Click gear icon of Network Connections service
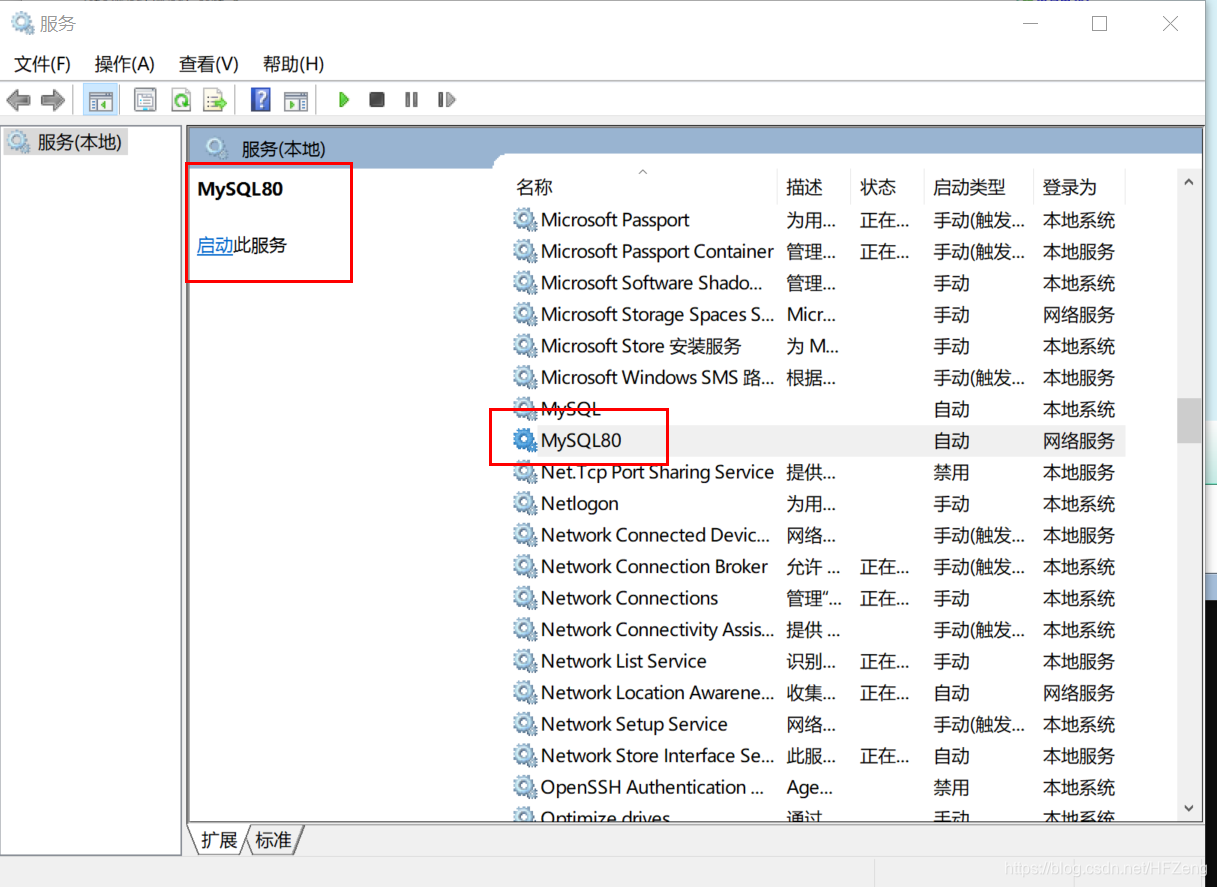1217x887 pixels. click(x=525, y=598)
